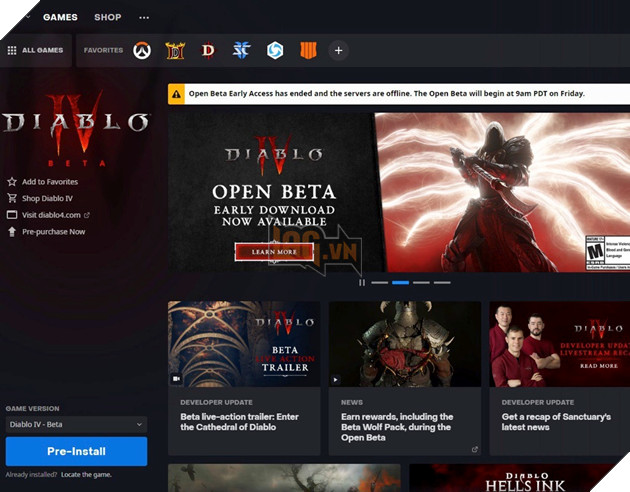Screen dimensions: 630x492
Task: Open the crow landscape card at the bottom
Action: point(284,478)
